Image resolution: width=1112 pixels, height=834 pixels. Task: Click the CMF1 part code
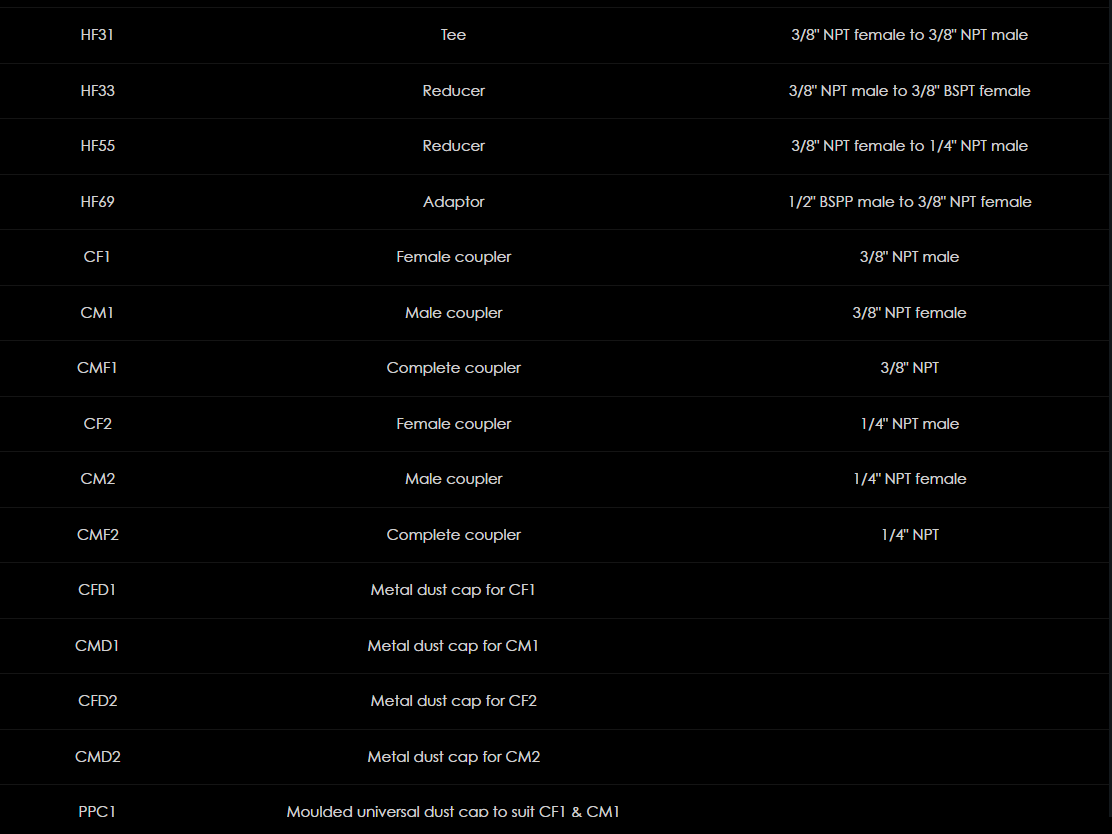pos(97,368)
